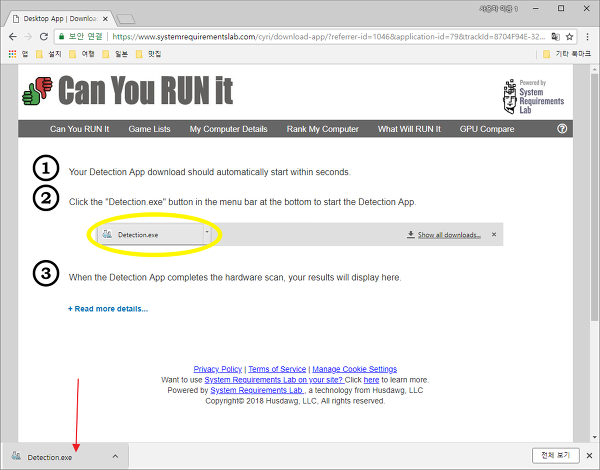Close the Desktop App tab
The height and width of the screenshot is (470, 600).
click(x=105, y=19)
